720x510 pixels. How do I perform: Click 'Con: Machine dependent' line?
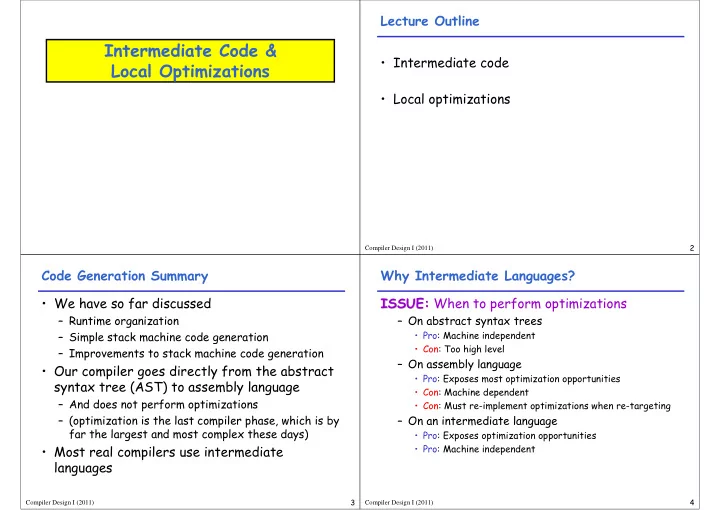(x=475, y=392)
